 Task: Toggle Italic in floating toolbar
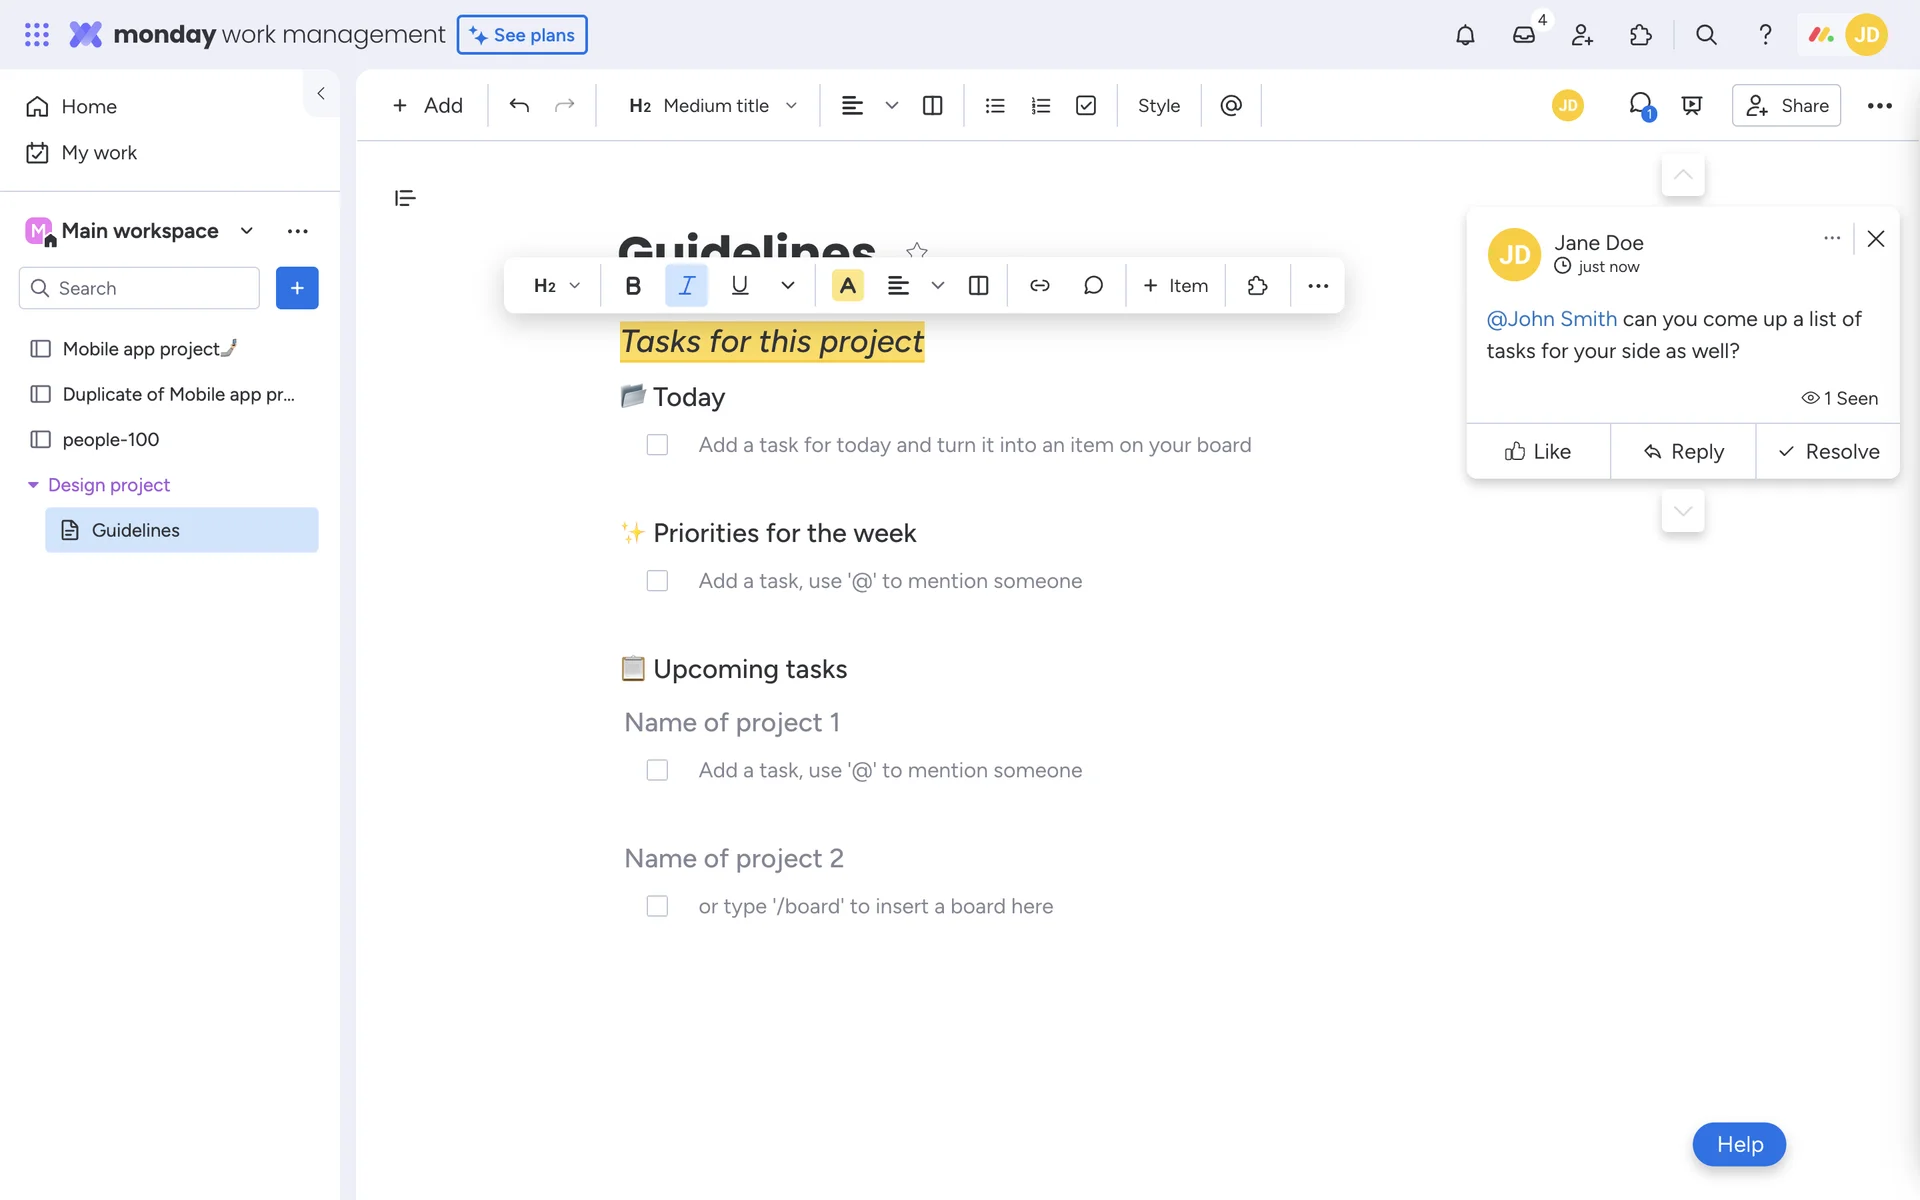[x=686, y=286]
